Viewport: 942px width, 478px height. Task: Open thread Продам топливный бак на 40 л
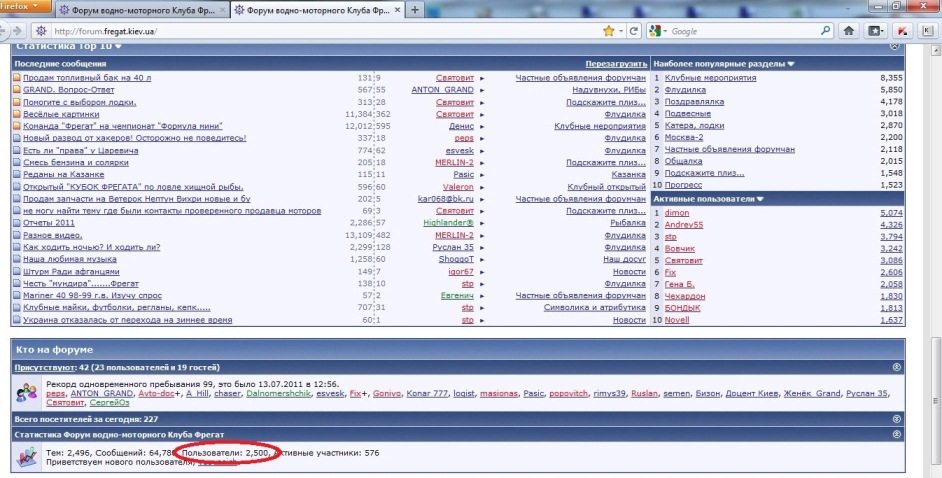click(87, 78)
